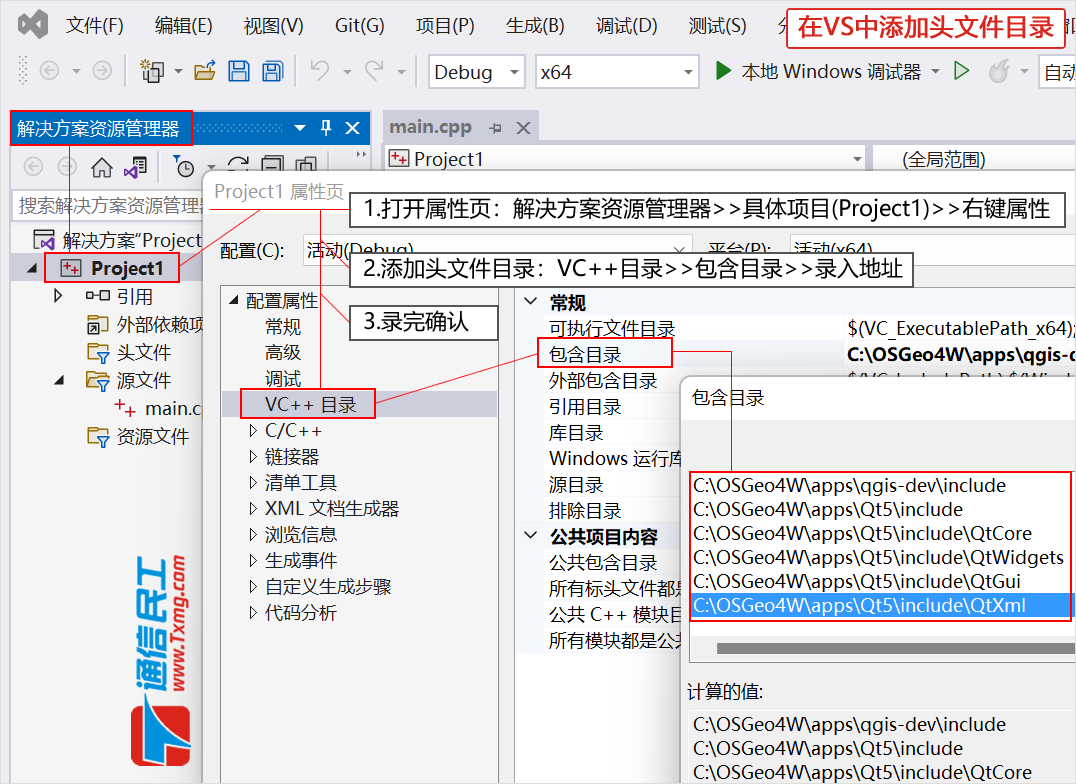Save the current file with the disk icon
This screenshot has height=784, width=1076.
239,71
